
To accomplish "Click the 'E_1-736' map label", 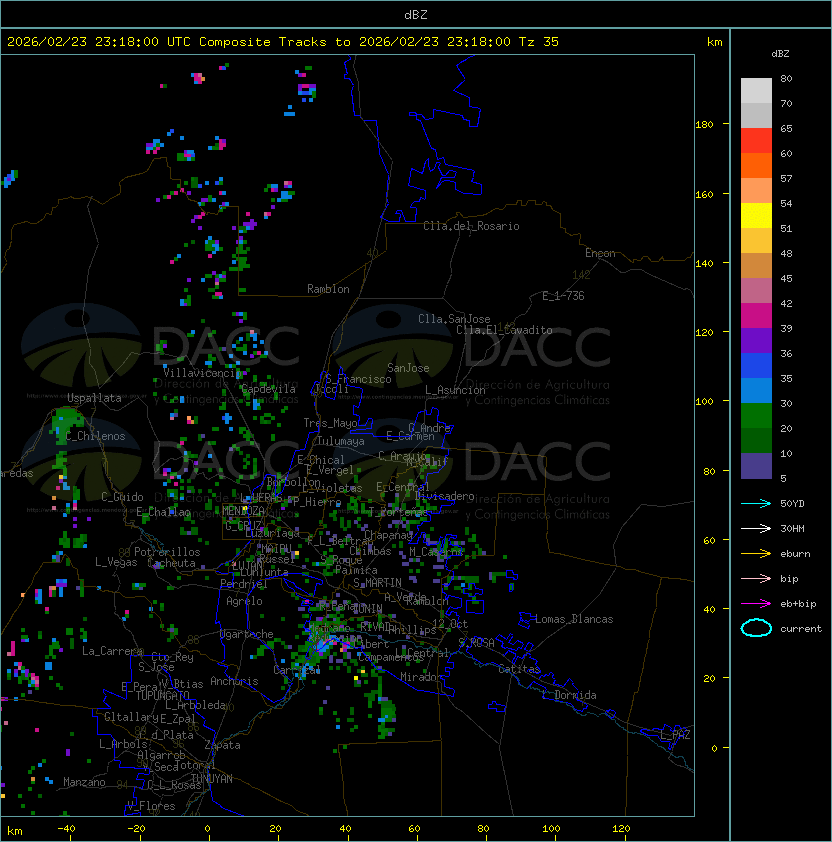I will 563,296.
